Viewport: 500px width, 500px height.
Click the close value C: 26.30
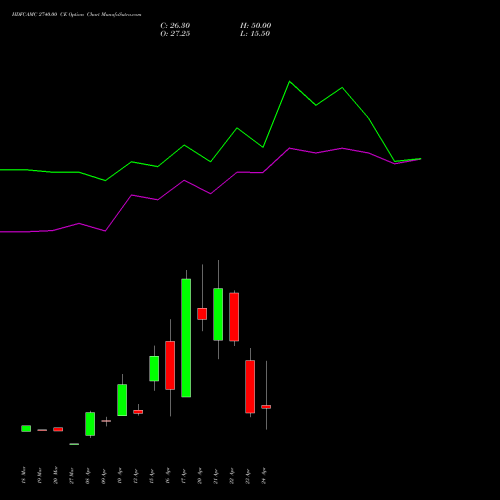click(x=175, y=26)
